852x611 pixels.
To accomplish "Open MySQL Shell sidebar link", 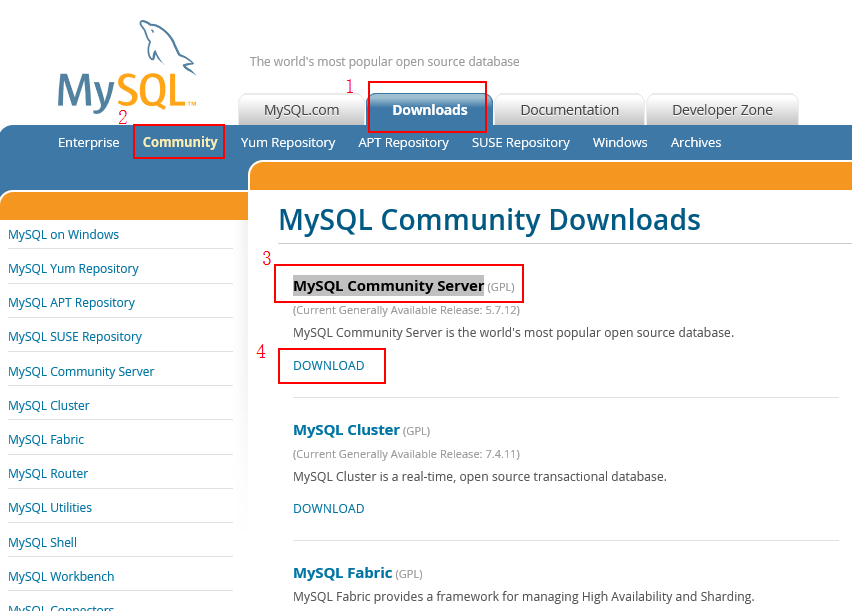I will click(42, 543).
